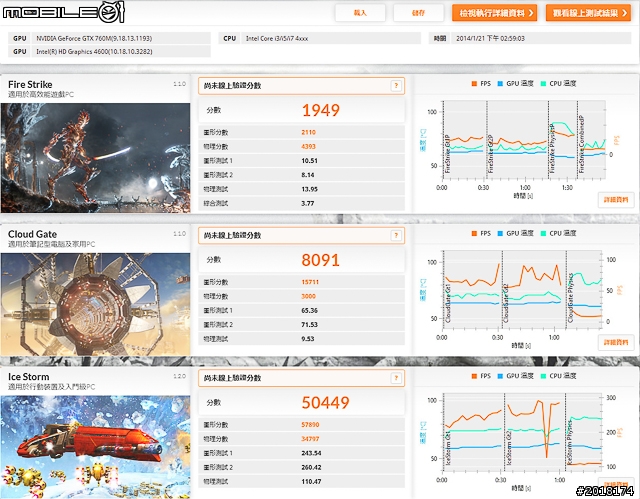
Task: Click Ice Storm graphics test 2 value 260.42
Action: [311, 468]
